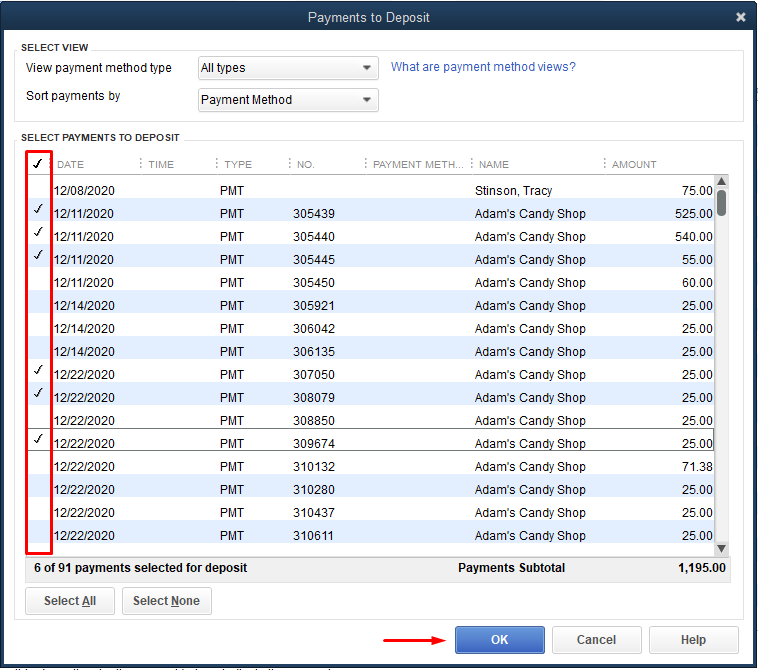The width and height of the screenshot is (758, 670).
Task: Click the NAME column header
Action: coord(494,165)
